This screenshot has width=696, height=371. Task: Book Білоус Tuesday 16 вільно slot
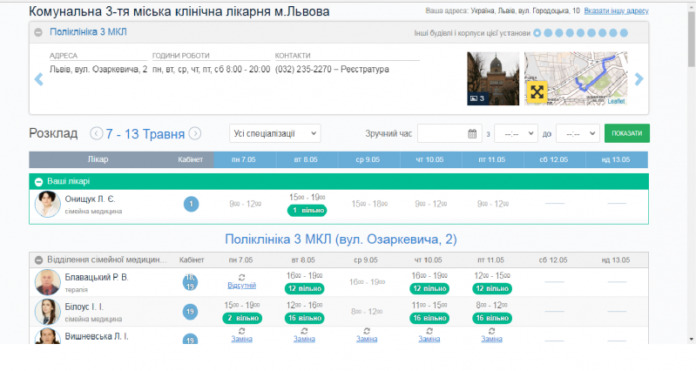[304, 318]
